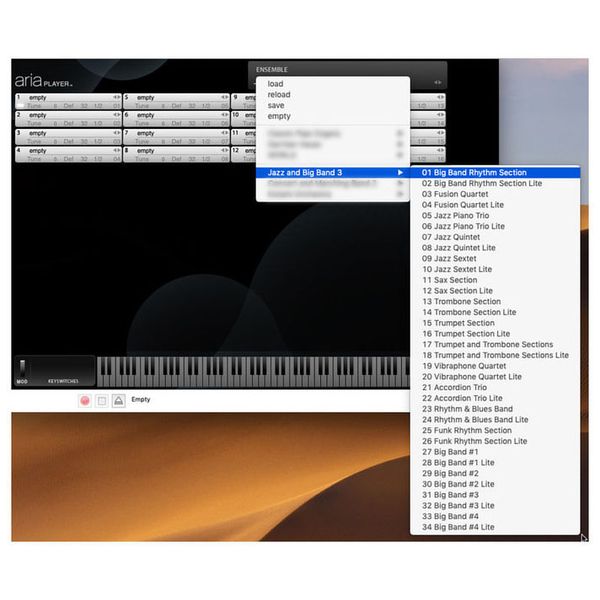Image resolution: width=600 pixels, height=600 pixels.
Task: Click the arrows icon on slot 1
Action: pyautogui.click(x=116, y=97)
